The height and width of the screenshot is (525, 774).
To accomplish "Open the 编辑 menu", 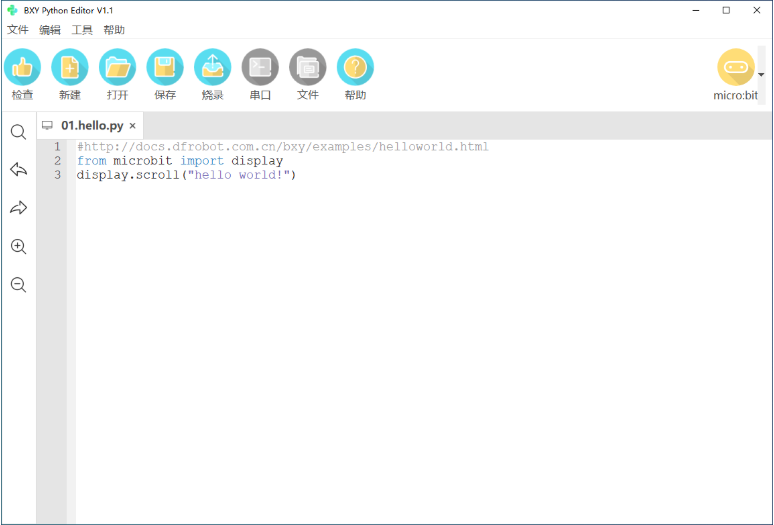I will [50, 30].
